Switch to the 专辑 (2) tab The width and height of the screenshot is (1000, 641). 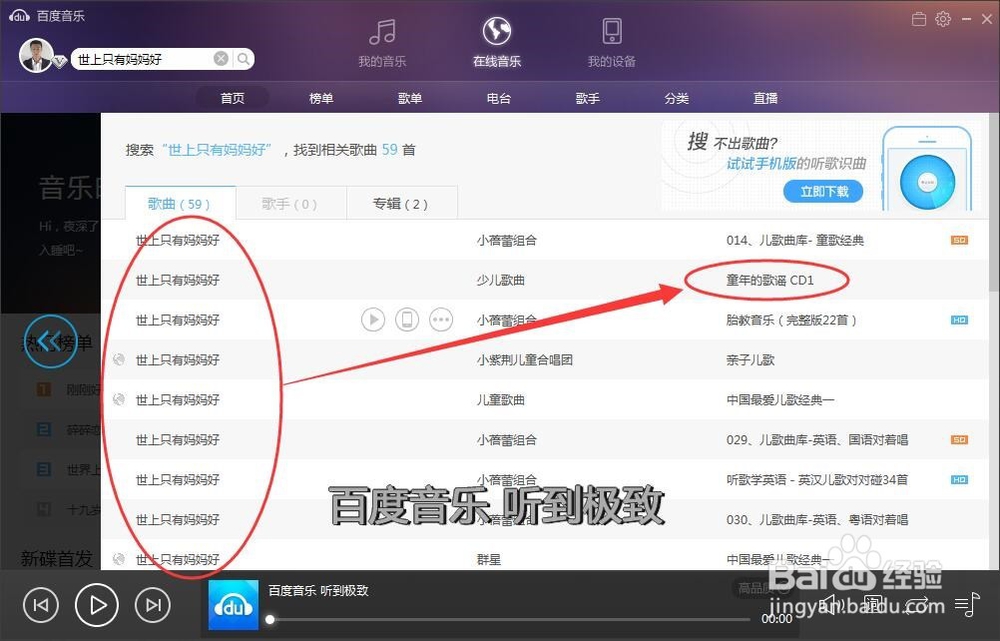click(x=401, y=203)
